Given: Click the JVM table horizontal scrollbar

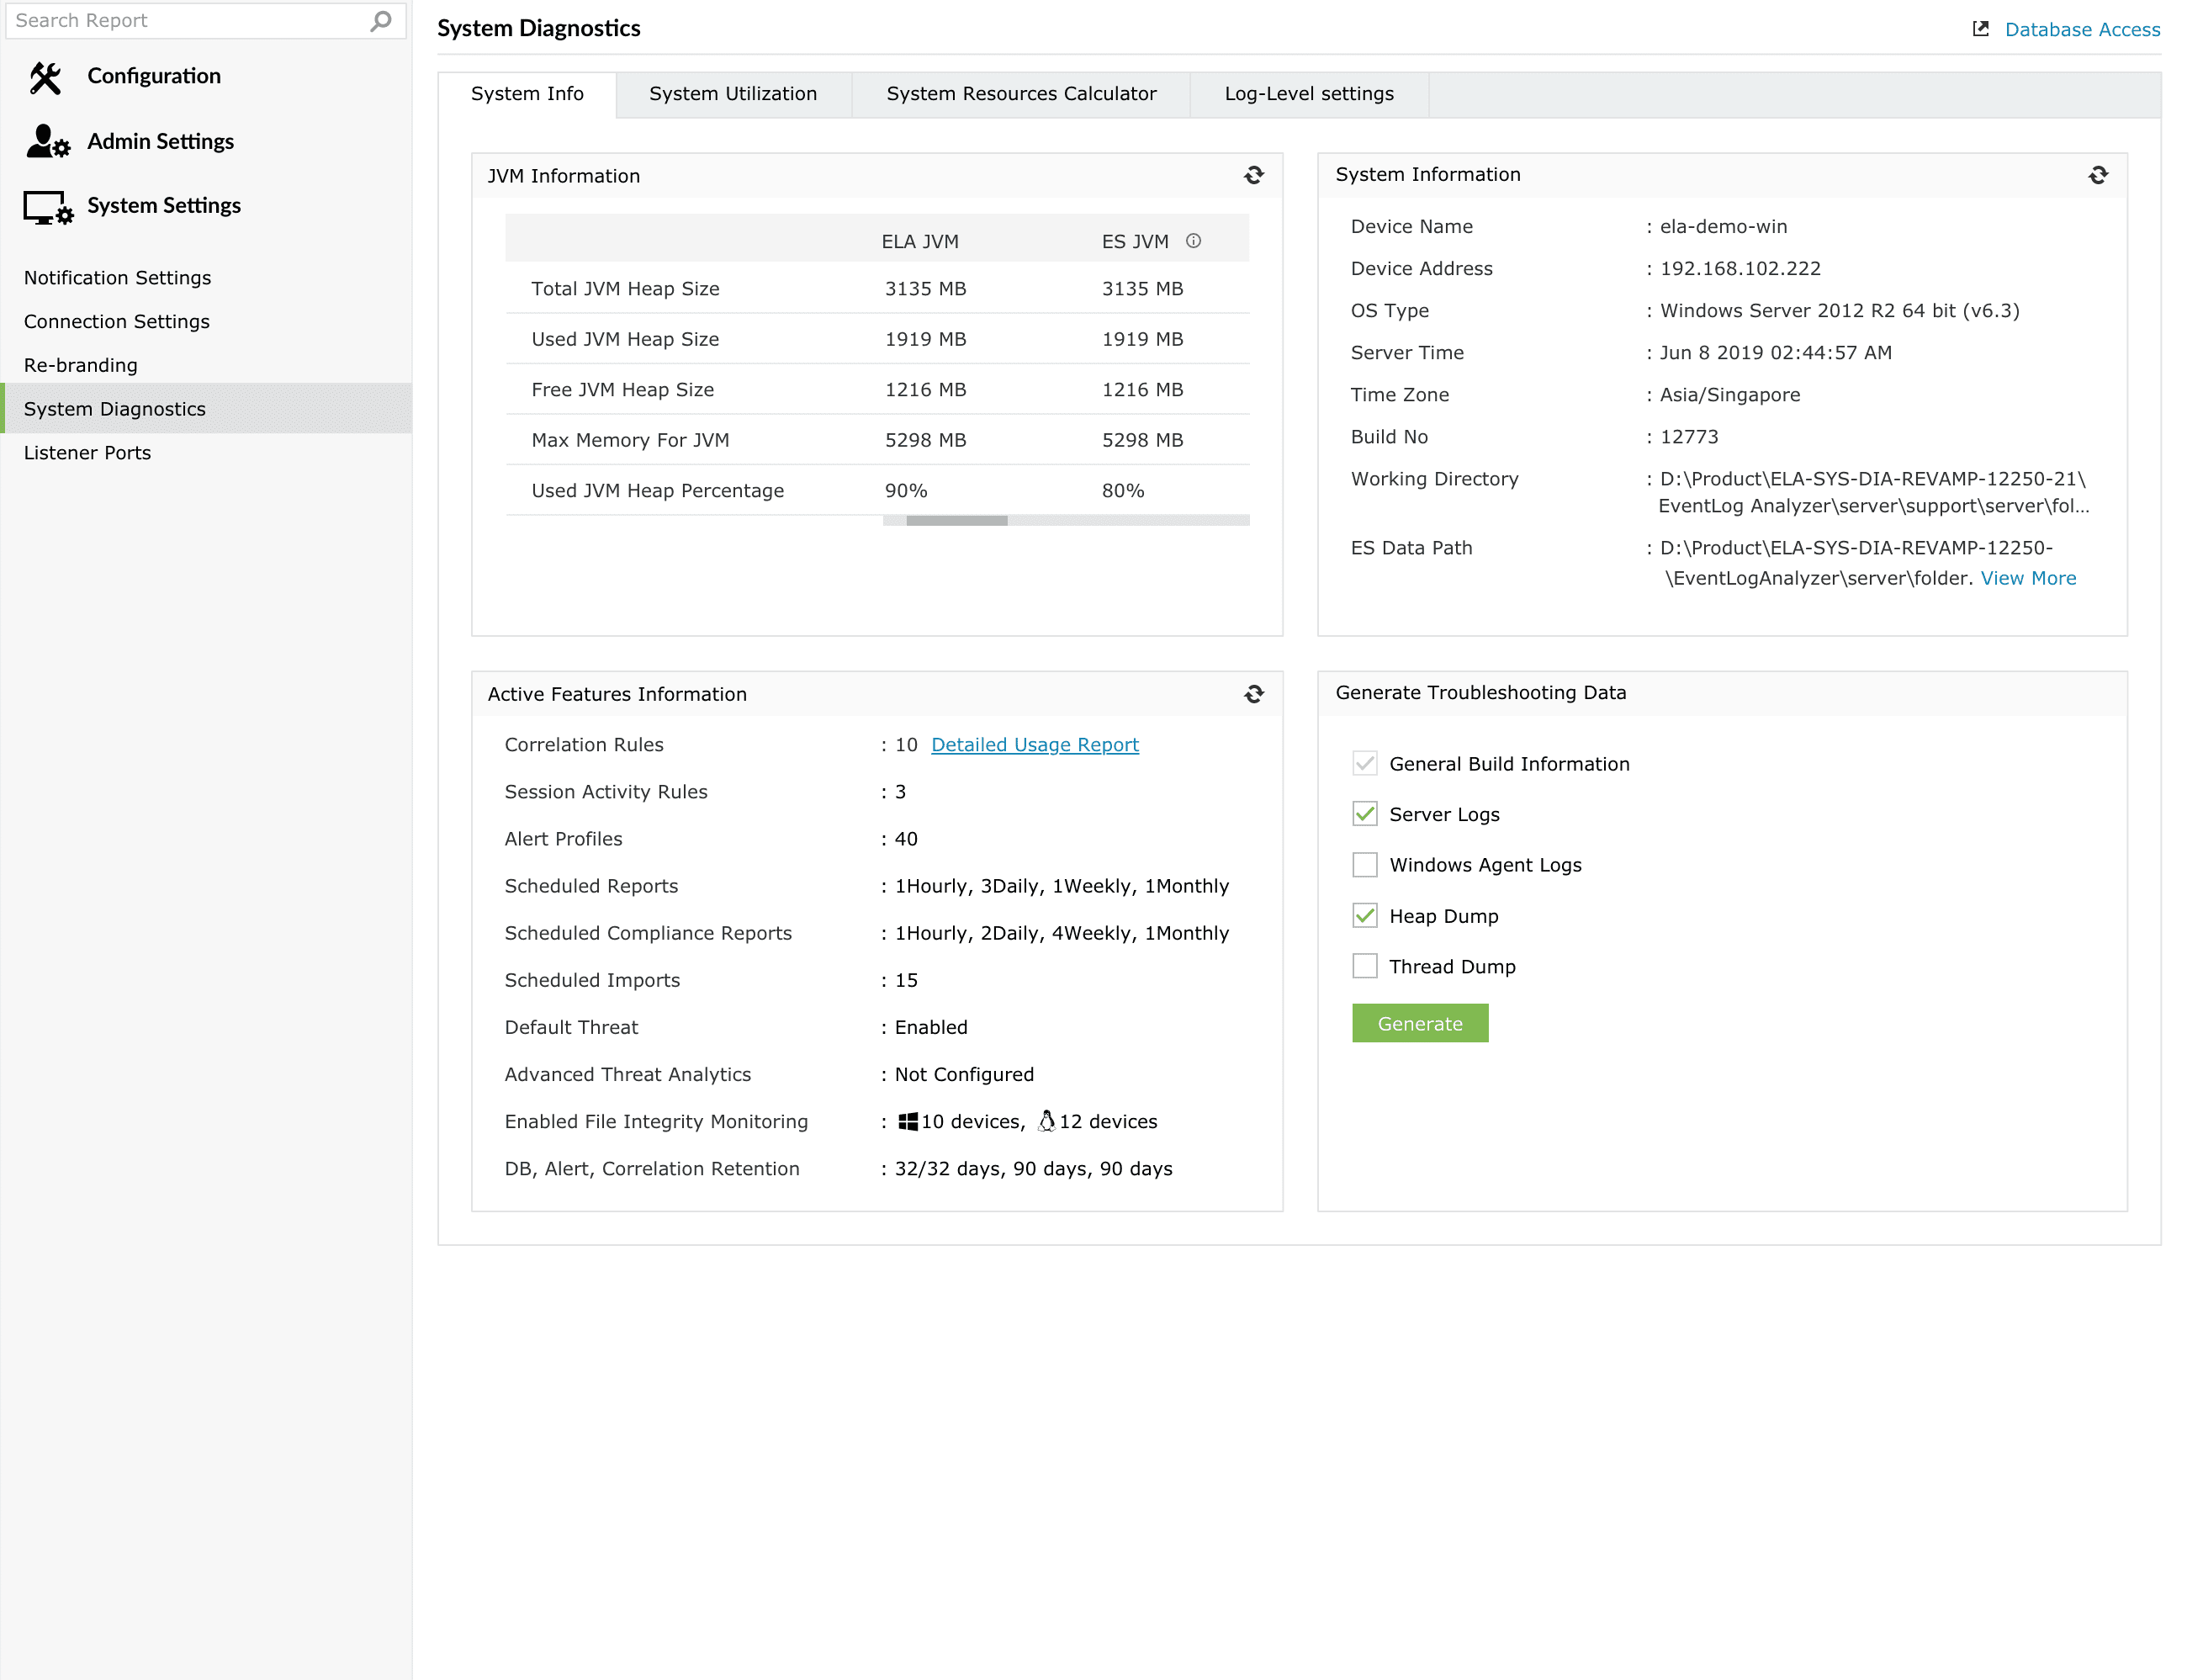Looking at the screenshot, I should pos(956,521).
